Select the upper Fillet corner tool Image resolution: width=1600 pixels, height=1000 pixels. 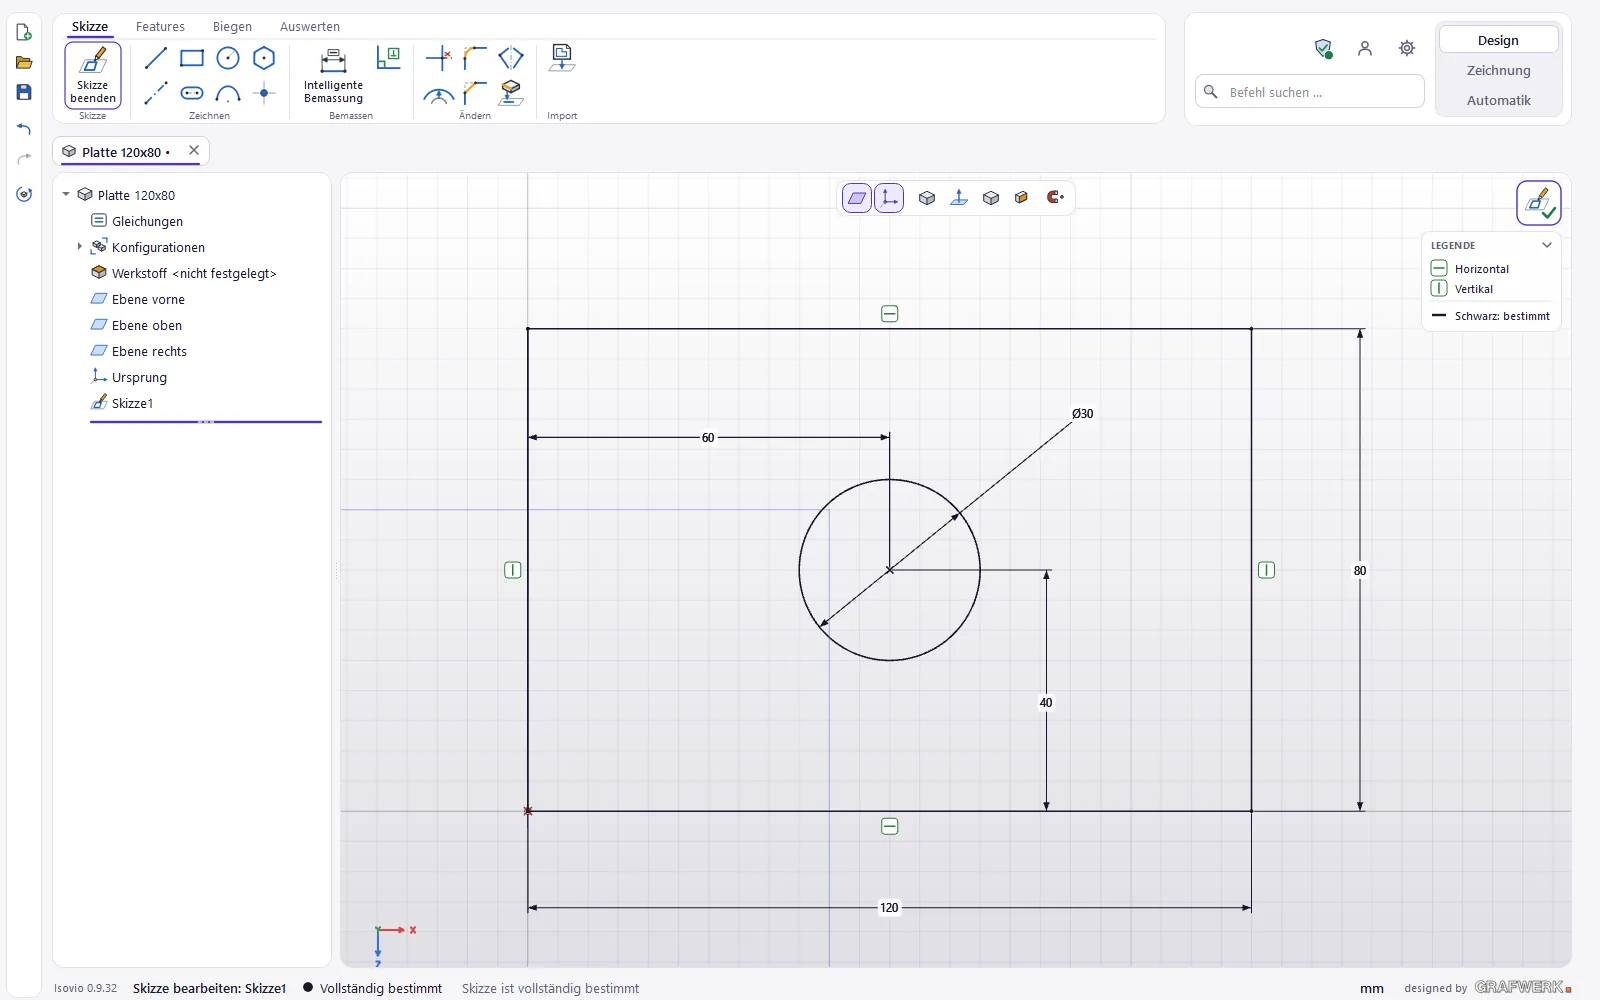point(475,58)
